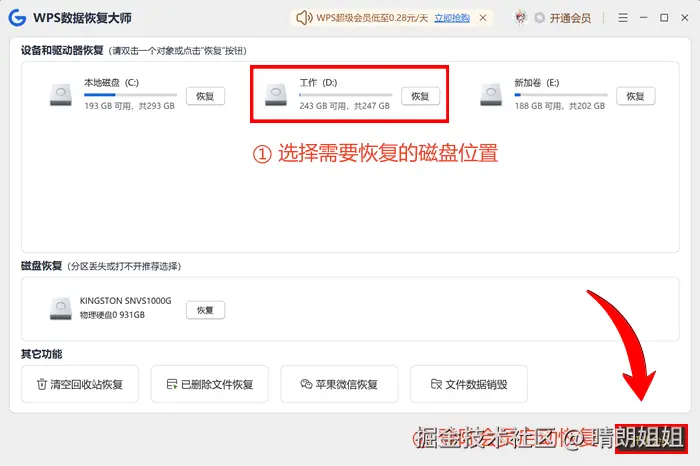The image size is (700, 466).
Task: Click text 188 GB 可用, 共202 GB
Action: [560, 106]
